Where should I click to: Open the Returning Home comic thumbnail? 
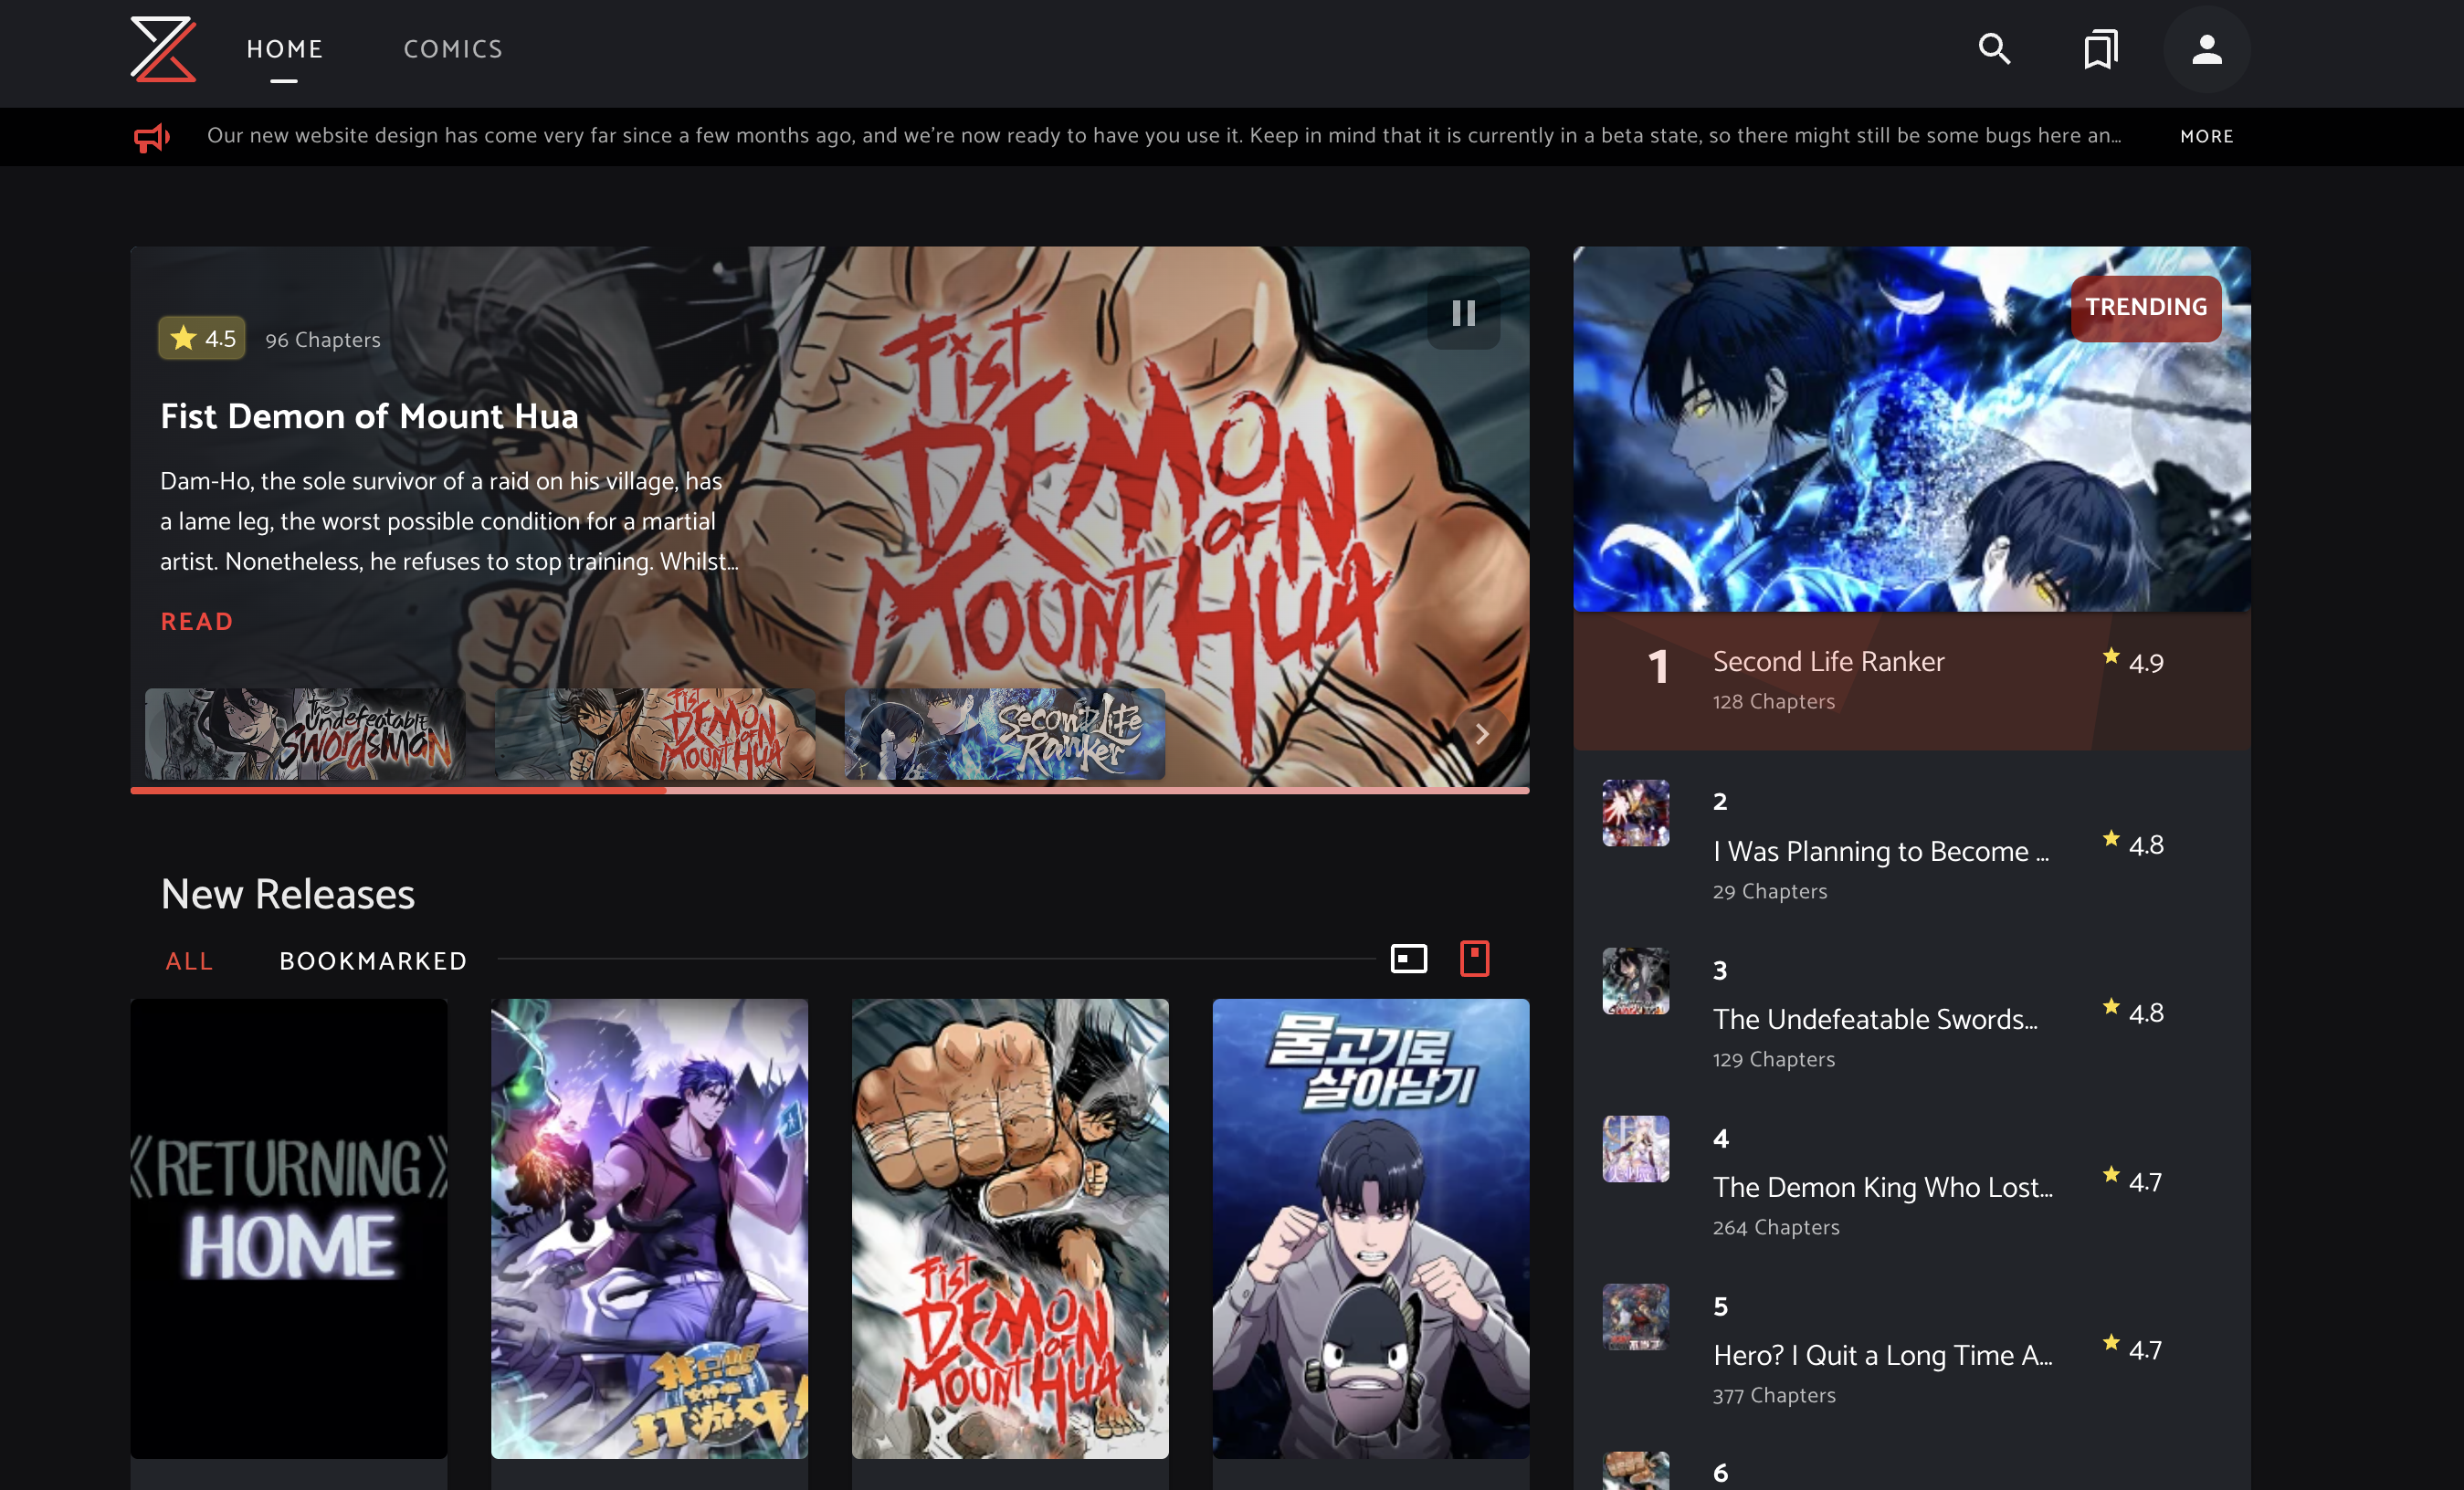pos(288,1228)
